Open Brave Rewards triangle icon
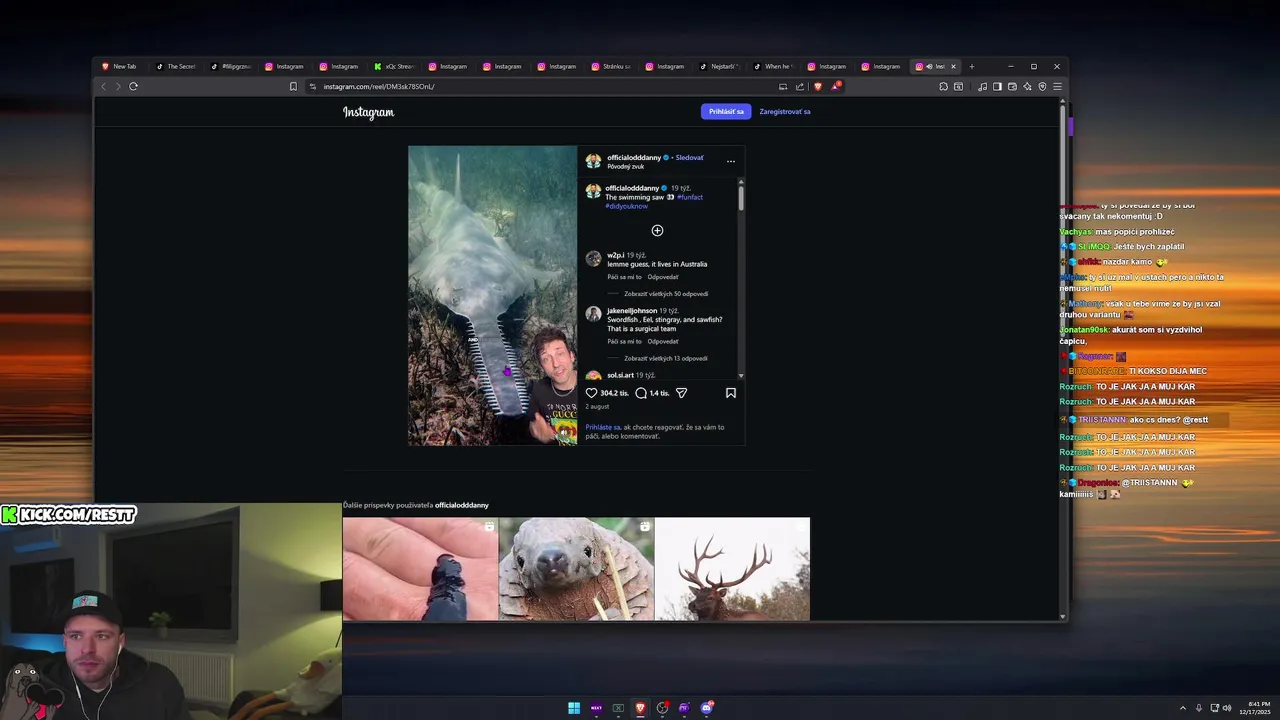 (835, 86)
